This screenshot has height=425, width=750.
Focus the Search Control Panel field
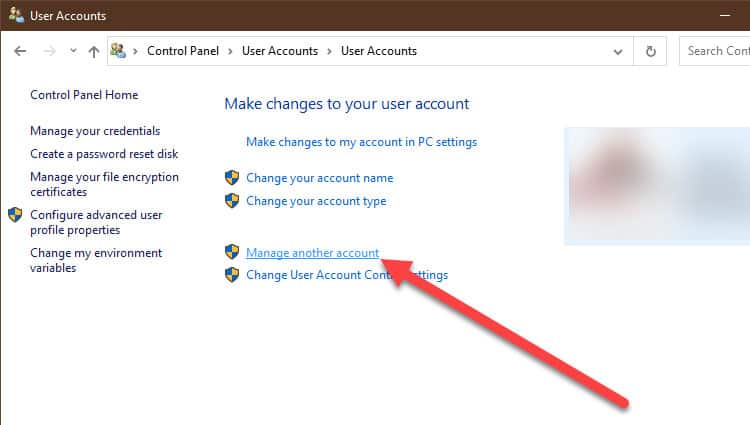(715, 51)
